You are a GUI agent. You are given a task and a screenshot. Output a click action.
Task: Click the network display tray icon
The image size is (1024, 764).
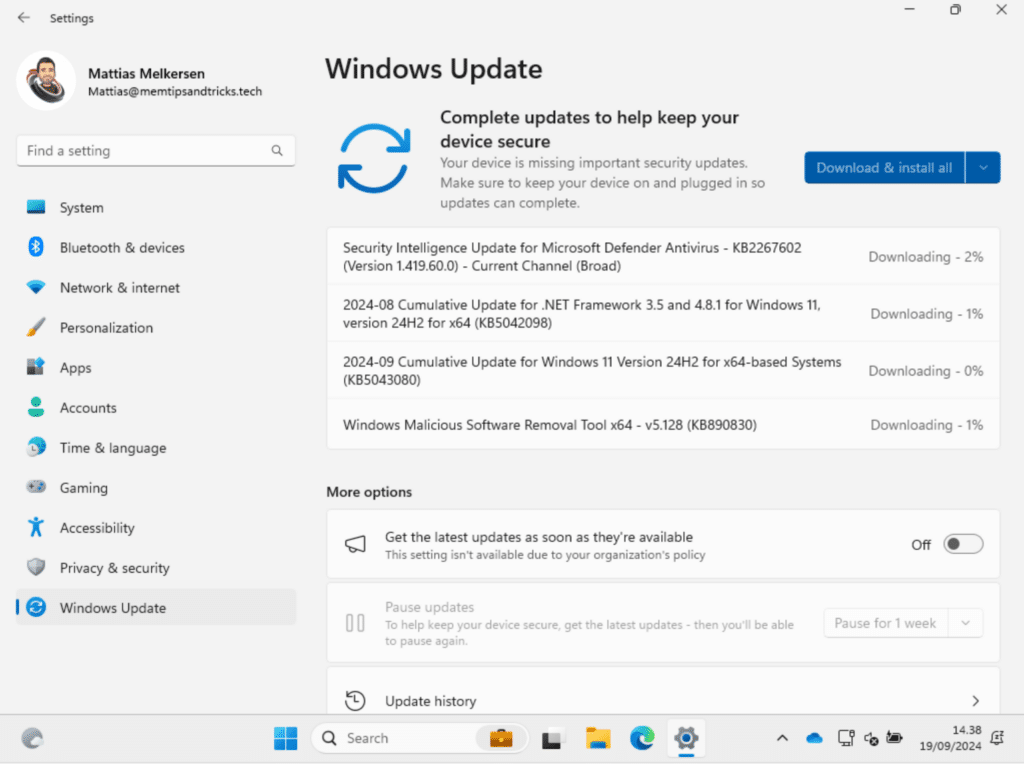(x=846, y=738)
